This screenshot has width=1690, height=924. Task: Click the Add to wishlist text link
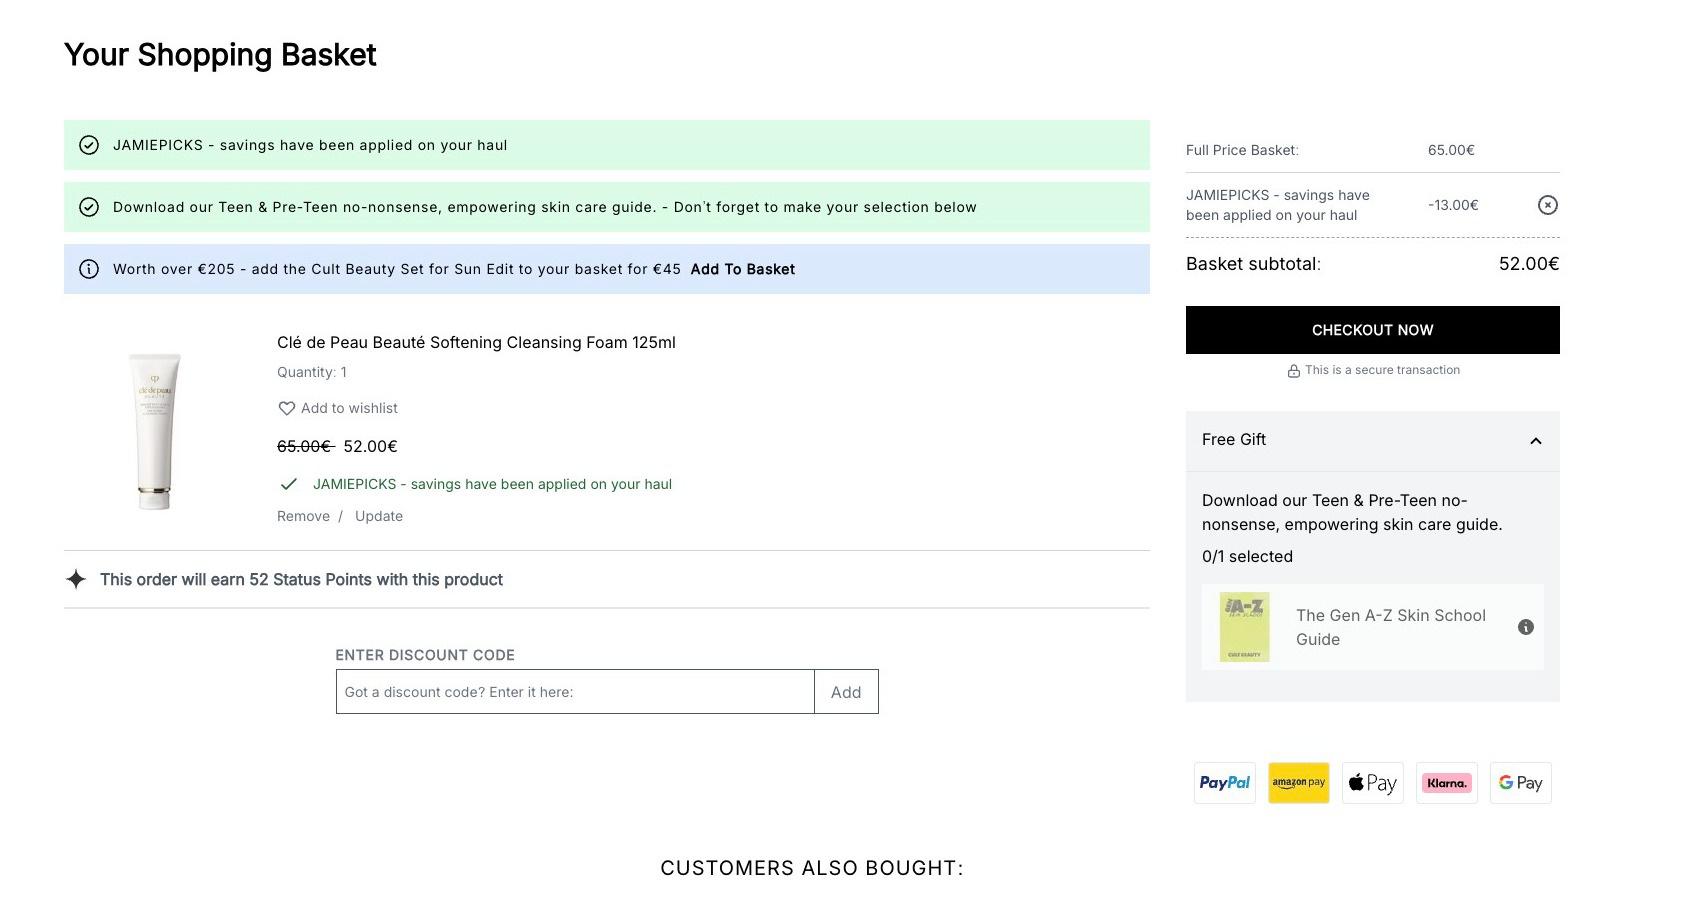point(349,408)
